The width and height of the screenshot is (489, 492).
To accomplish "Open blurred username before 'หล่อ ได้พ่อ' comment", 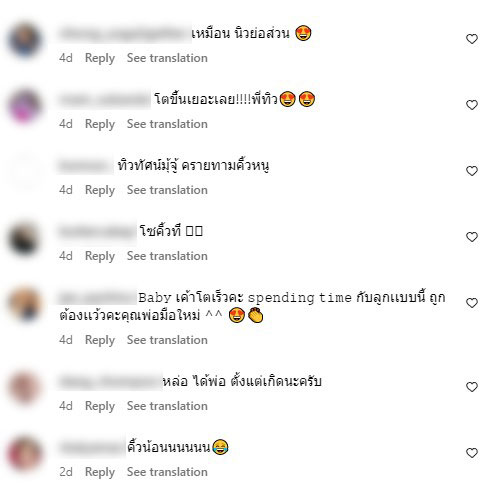I will point(110,381).
